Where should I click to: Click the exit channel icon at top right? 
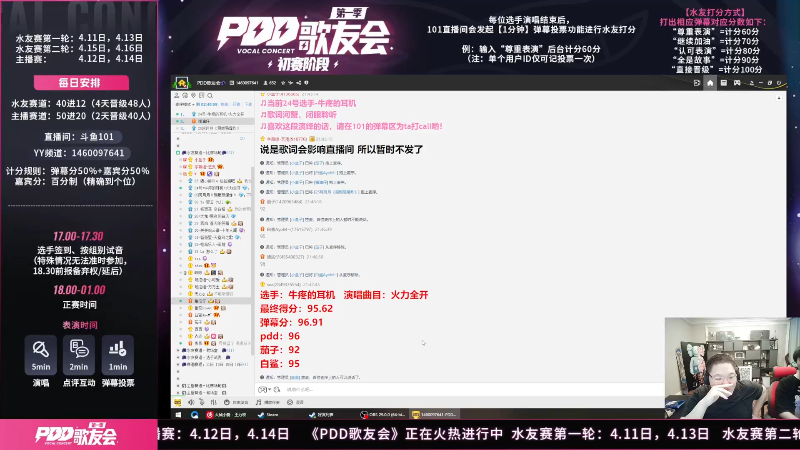697,83
